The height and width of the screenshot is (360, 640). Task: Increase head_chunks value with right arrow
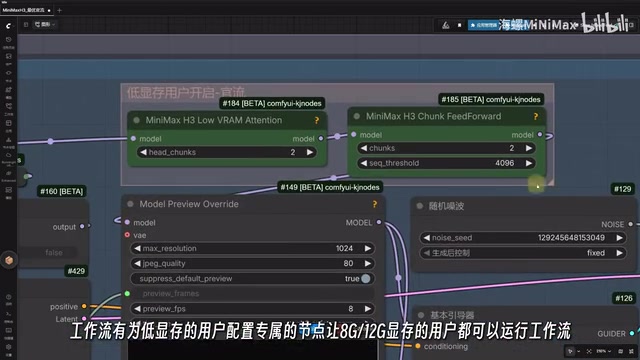tap(310, 152)
